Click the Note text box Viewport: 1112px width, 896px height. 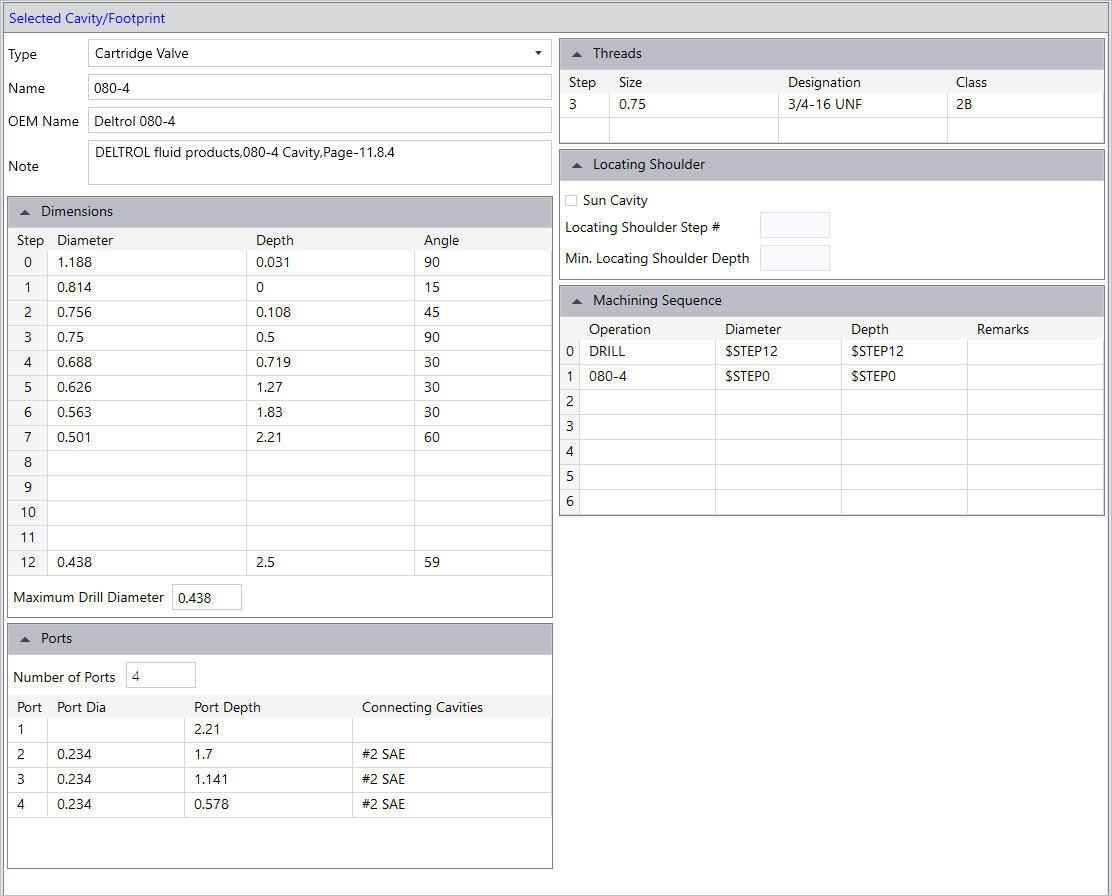coord(319,163)
